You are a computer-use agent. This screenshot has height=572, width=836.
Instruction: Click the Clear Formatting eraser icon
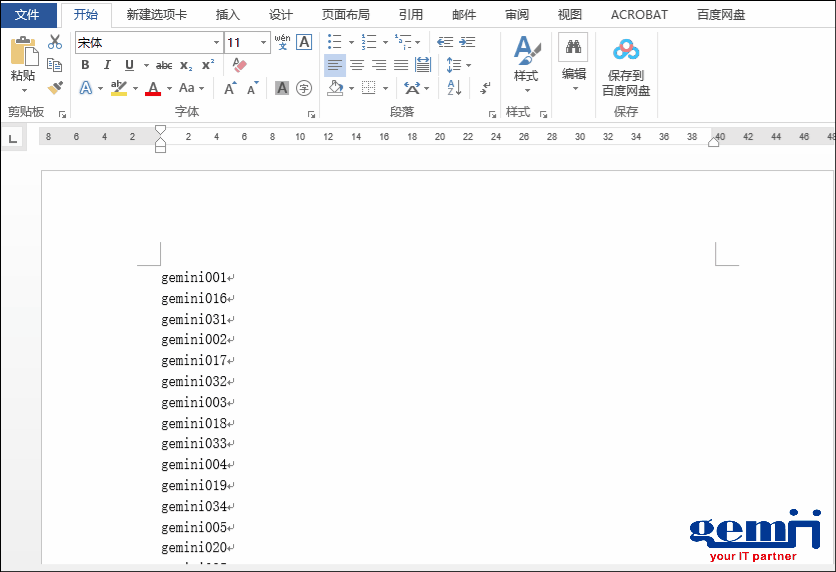tap(239, 65)
